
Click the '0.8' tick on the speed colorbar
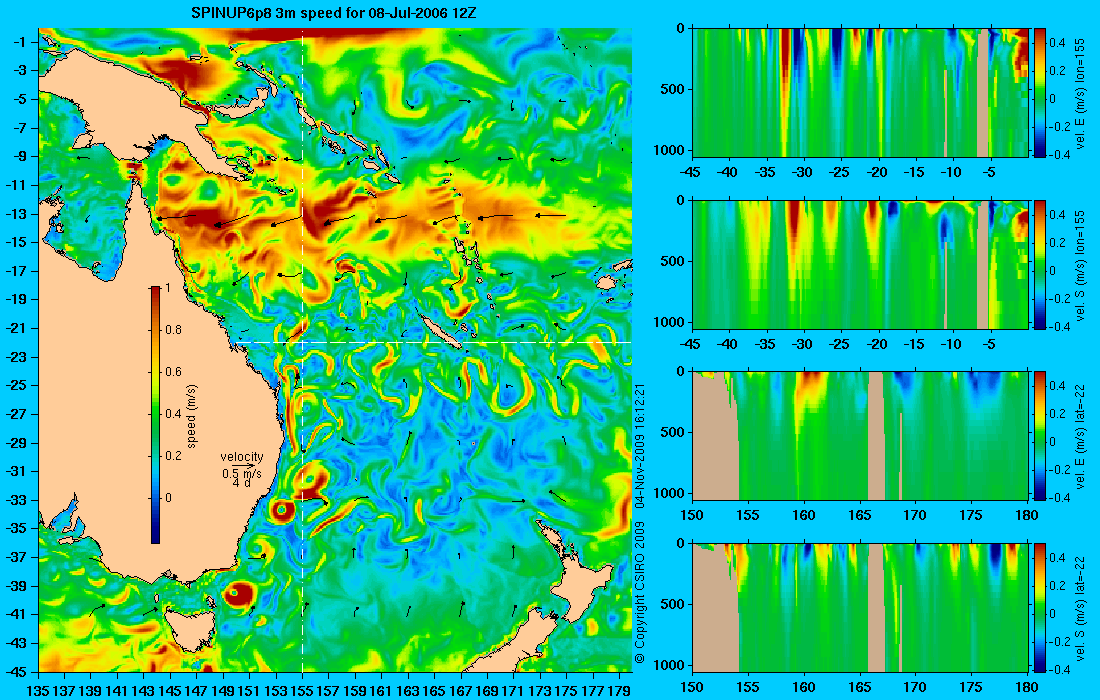pyautogui.click(x=173, y=330)
